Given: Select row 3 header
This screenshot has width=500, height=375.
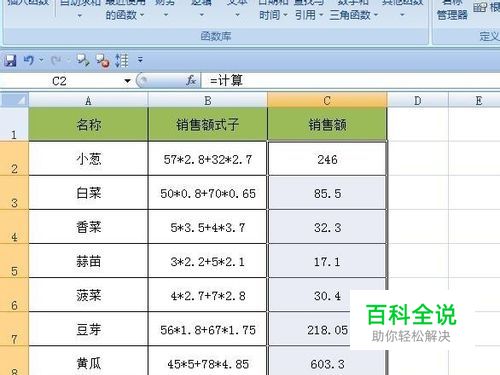Looking at the screenshot, I should click(x=14, y=193).
